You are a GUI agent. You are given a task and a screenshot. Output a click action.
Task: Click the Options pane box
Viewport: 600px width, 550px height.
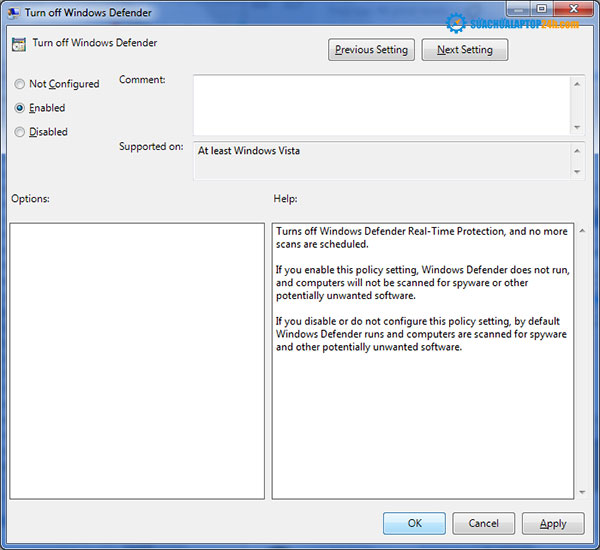tap(137, 361)
